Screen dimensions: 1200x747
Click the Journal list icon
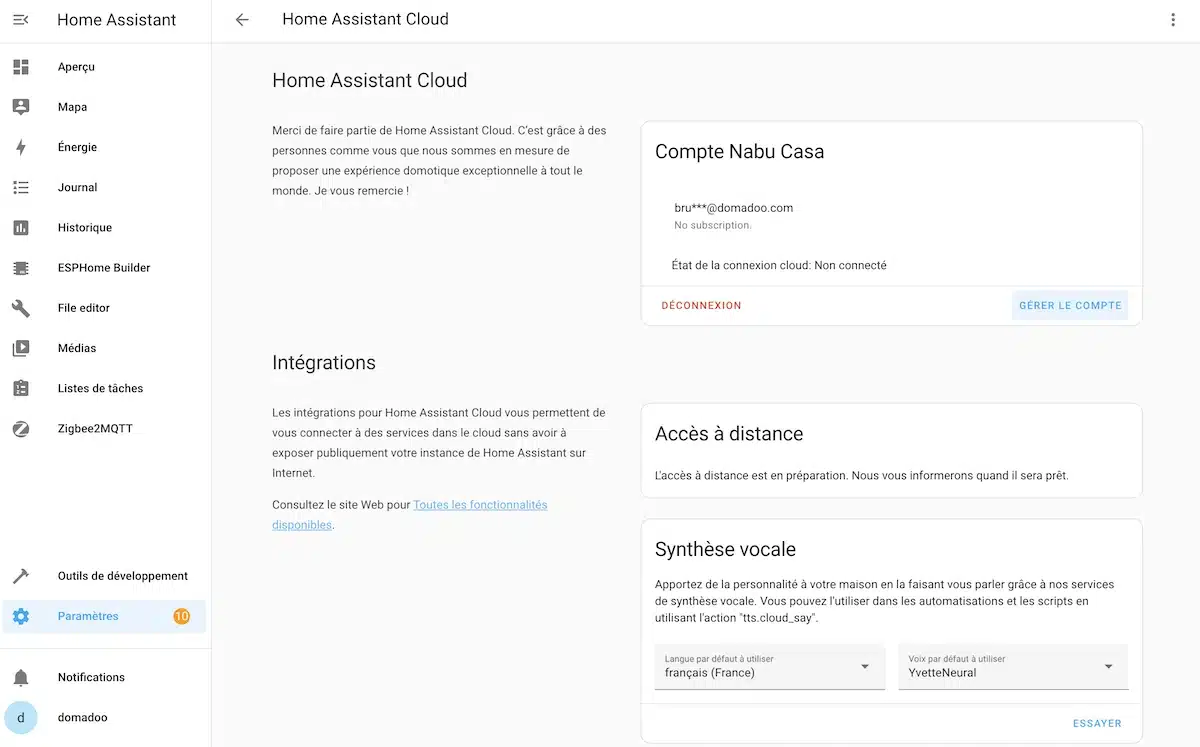click(21, 187)
